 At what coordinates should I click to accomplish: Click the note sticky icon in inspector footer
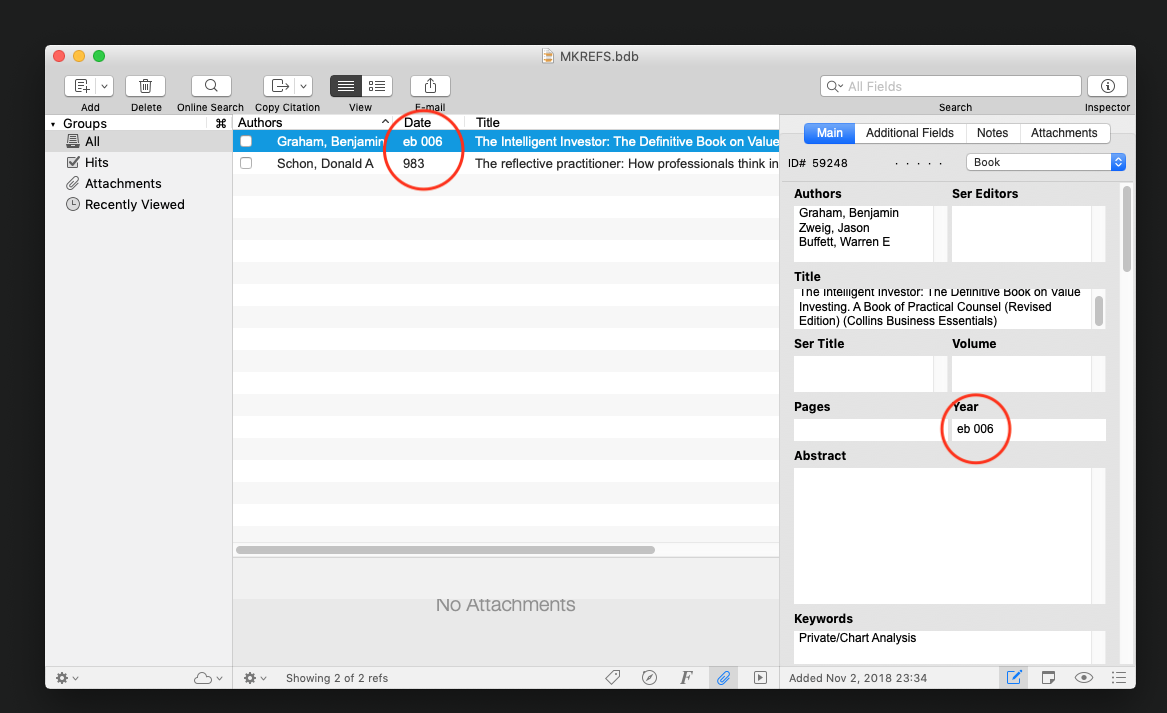tap(1049, 677)
